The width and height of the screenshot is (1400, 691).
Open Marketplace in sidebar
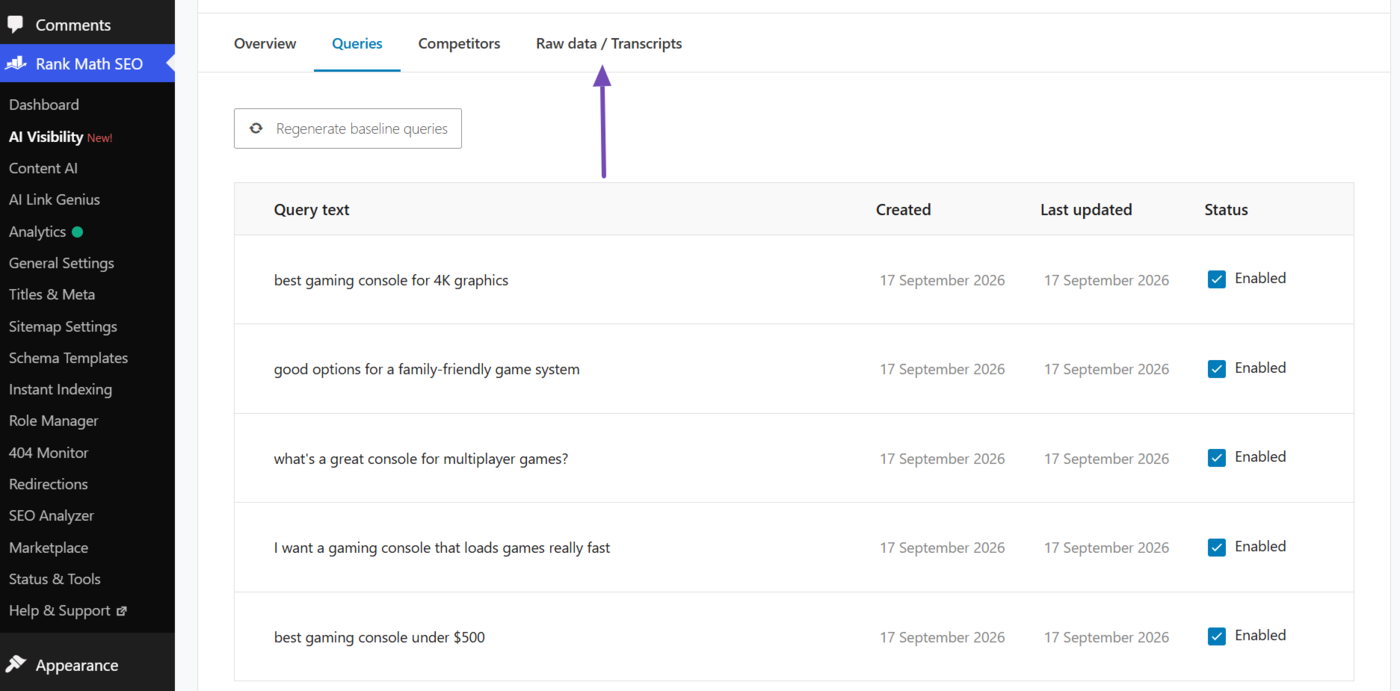point(48,547)
